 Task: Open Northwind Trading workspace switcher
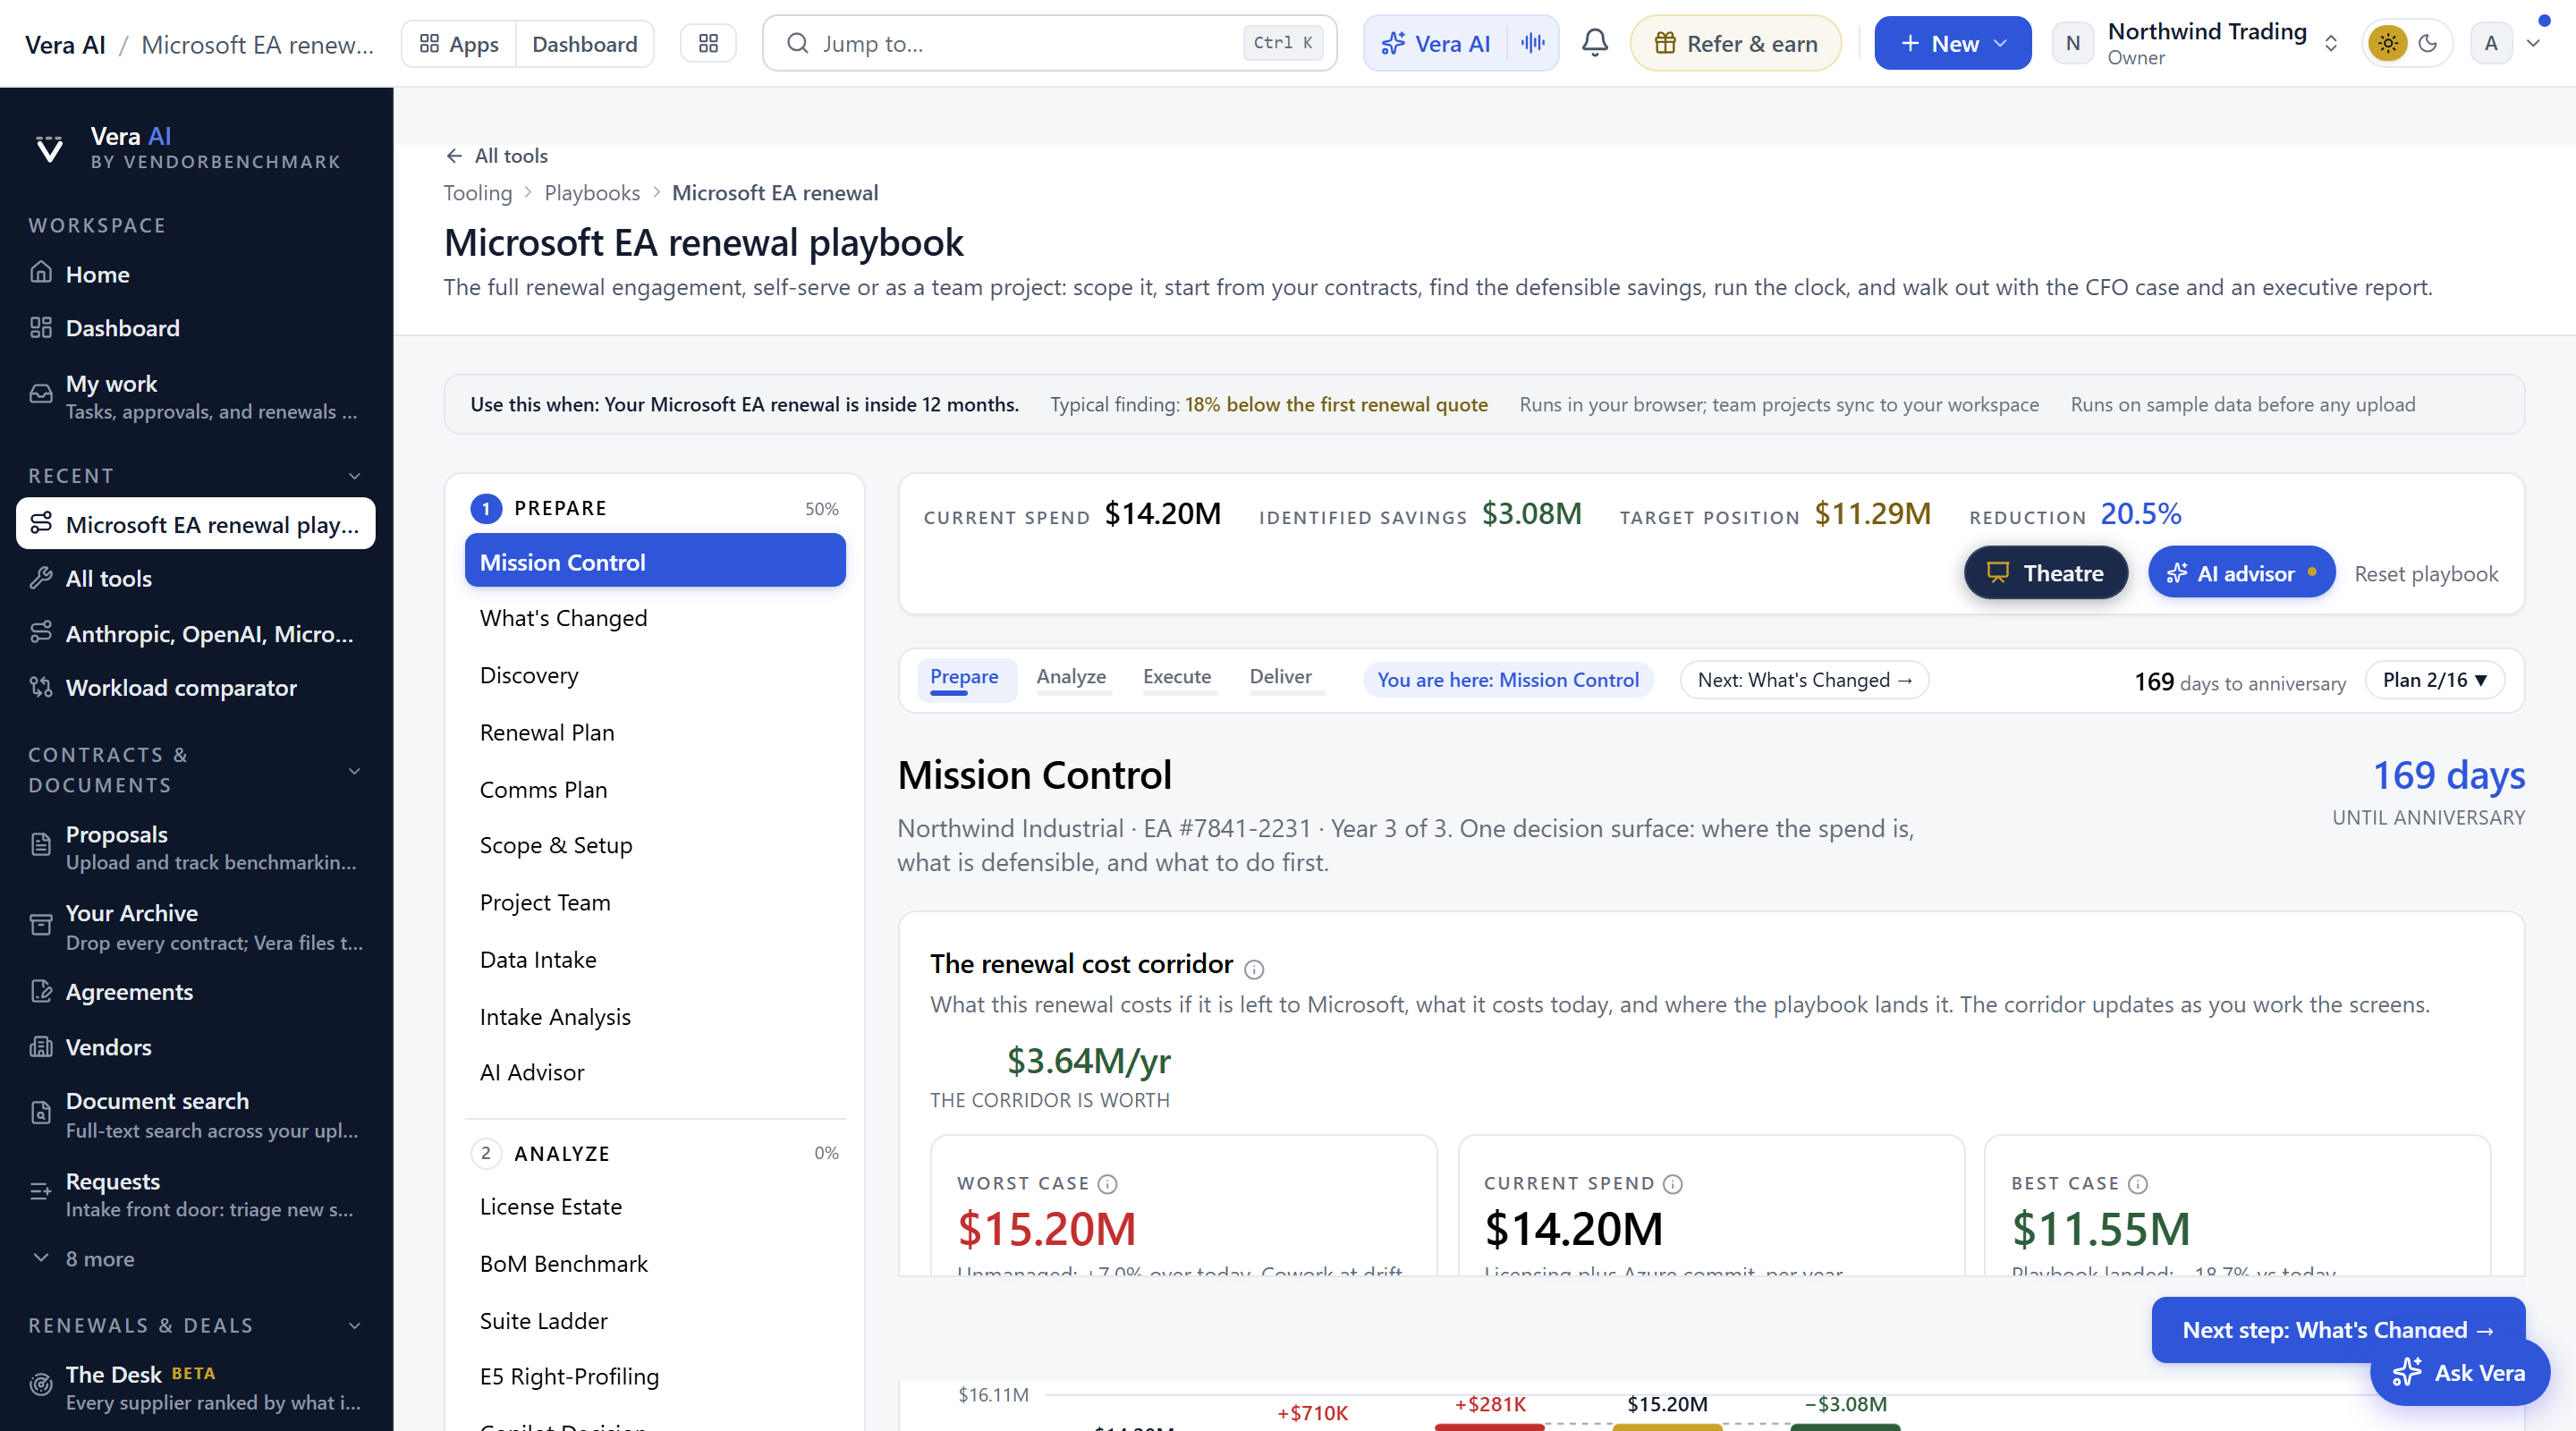(2198, 43)
